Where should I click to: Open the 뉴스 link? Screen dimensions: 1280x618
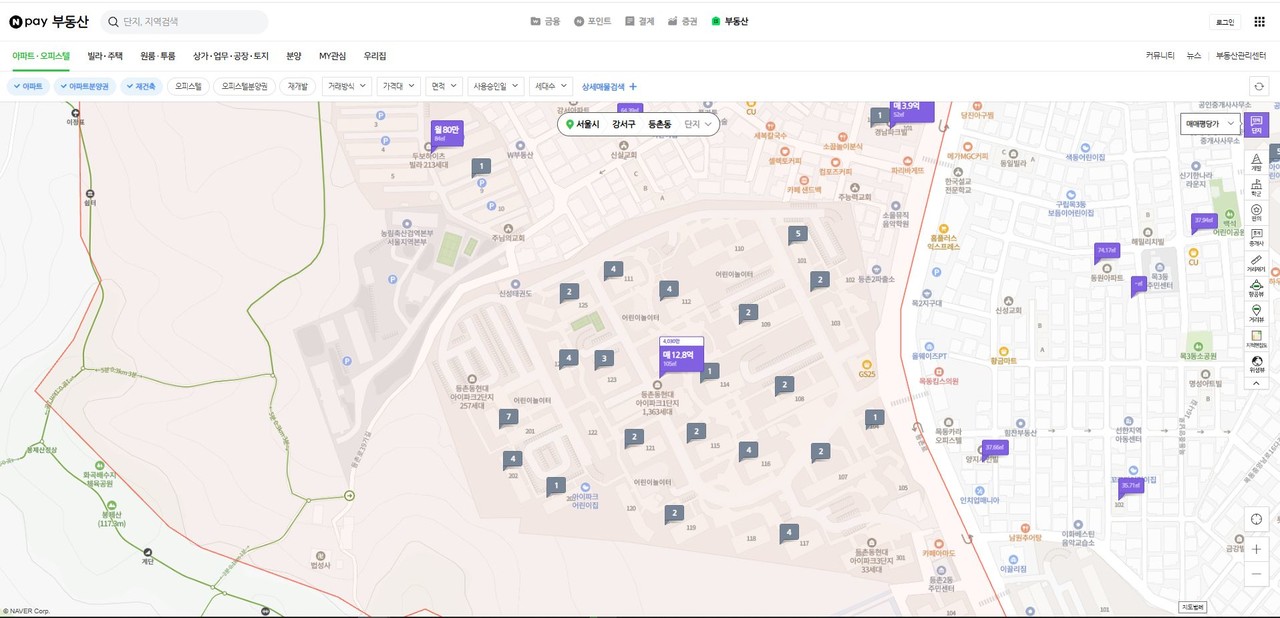[x=1194, y=56]
